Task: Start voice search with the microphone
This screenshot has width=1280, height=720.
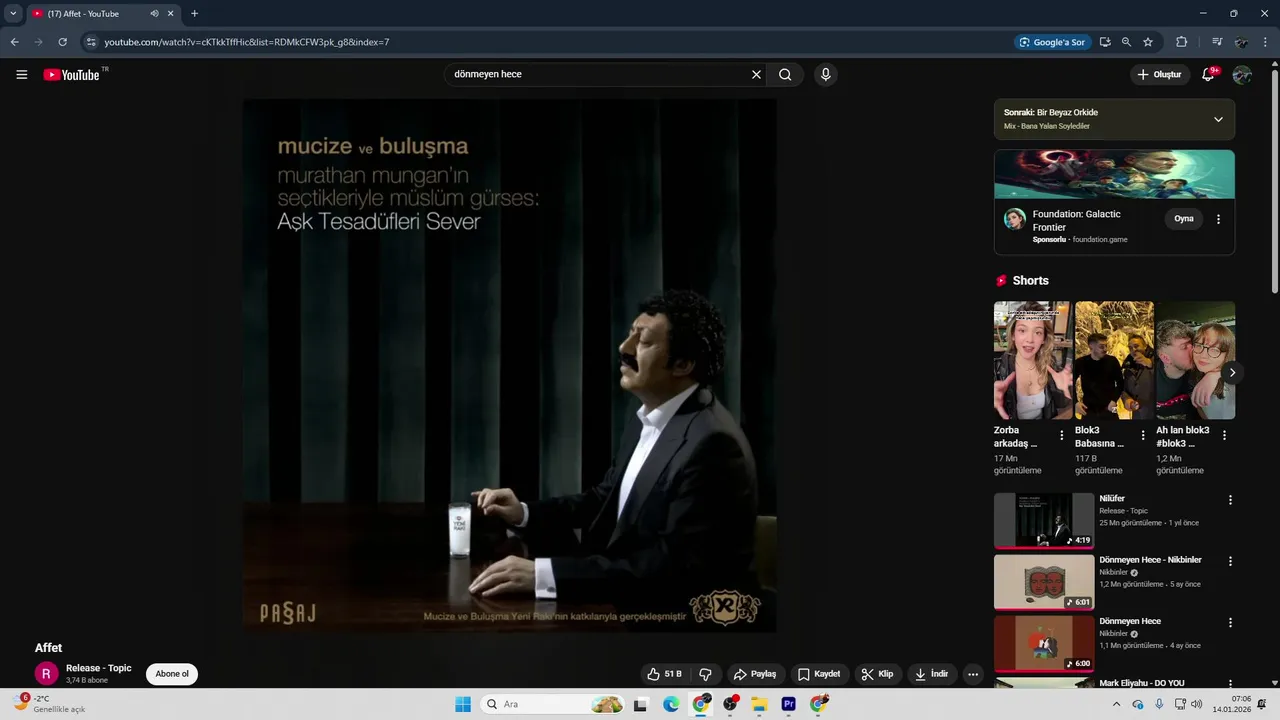Action: click(x=825, y=74)
